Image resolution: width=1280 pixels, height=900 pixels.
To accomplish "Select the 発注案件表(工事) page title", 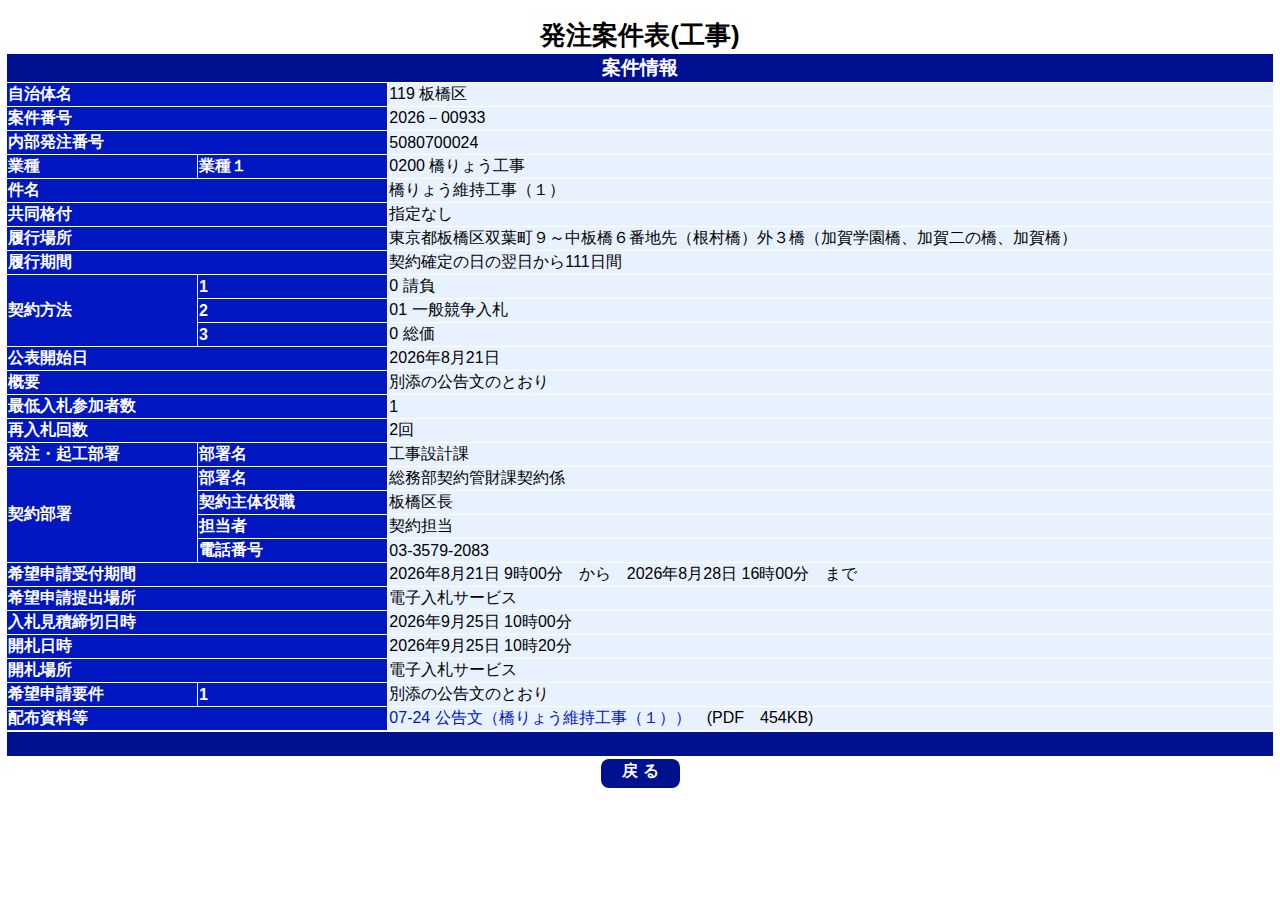I will 640,36.
